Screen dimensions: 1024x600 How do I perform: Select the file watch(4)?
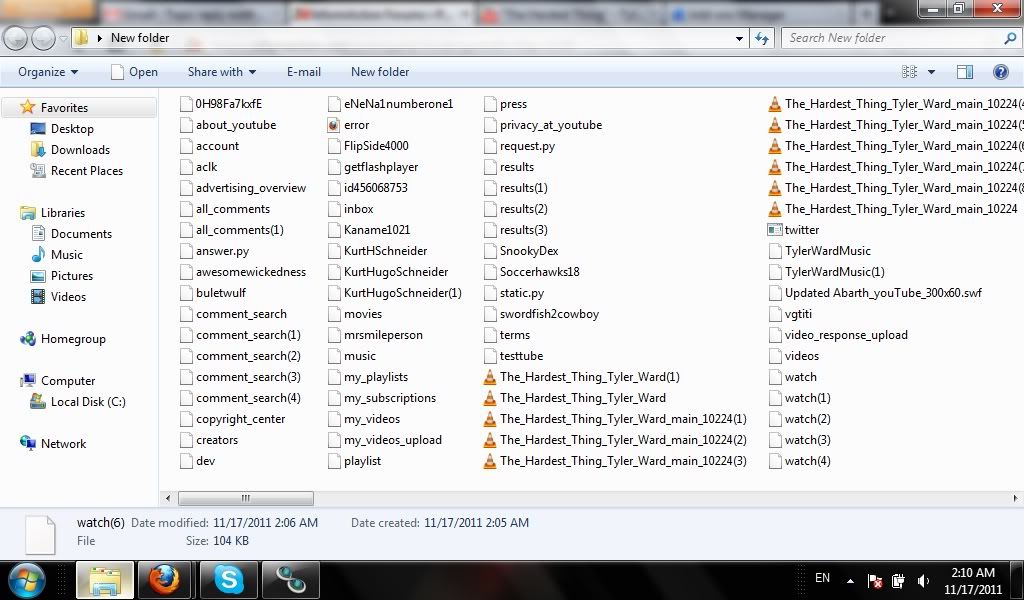(800, 461)
